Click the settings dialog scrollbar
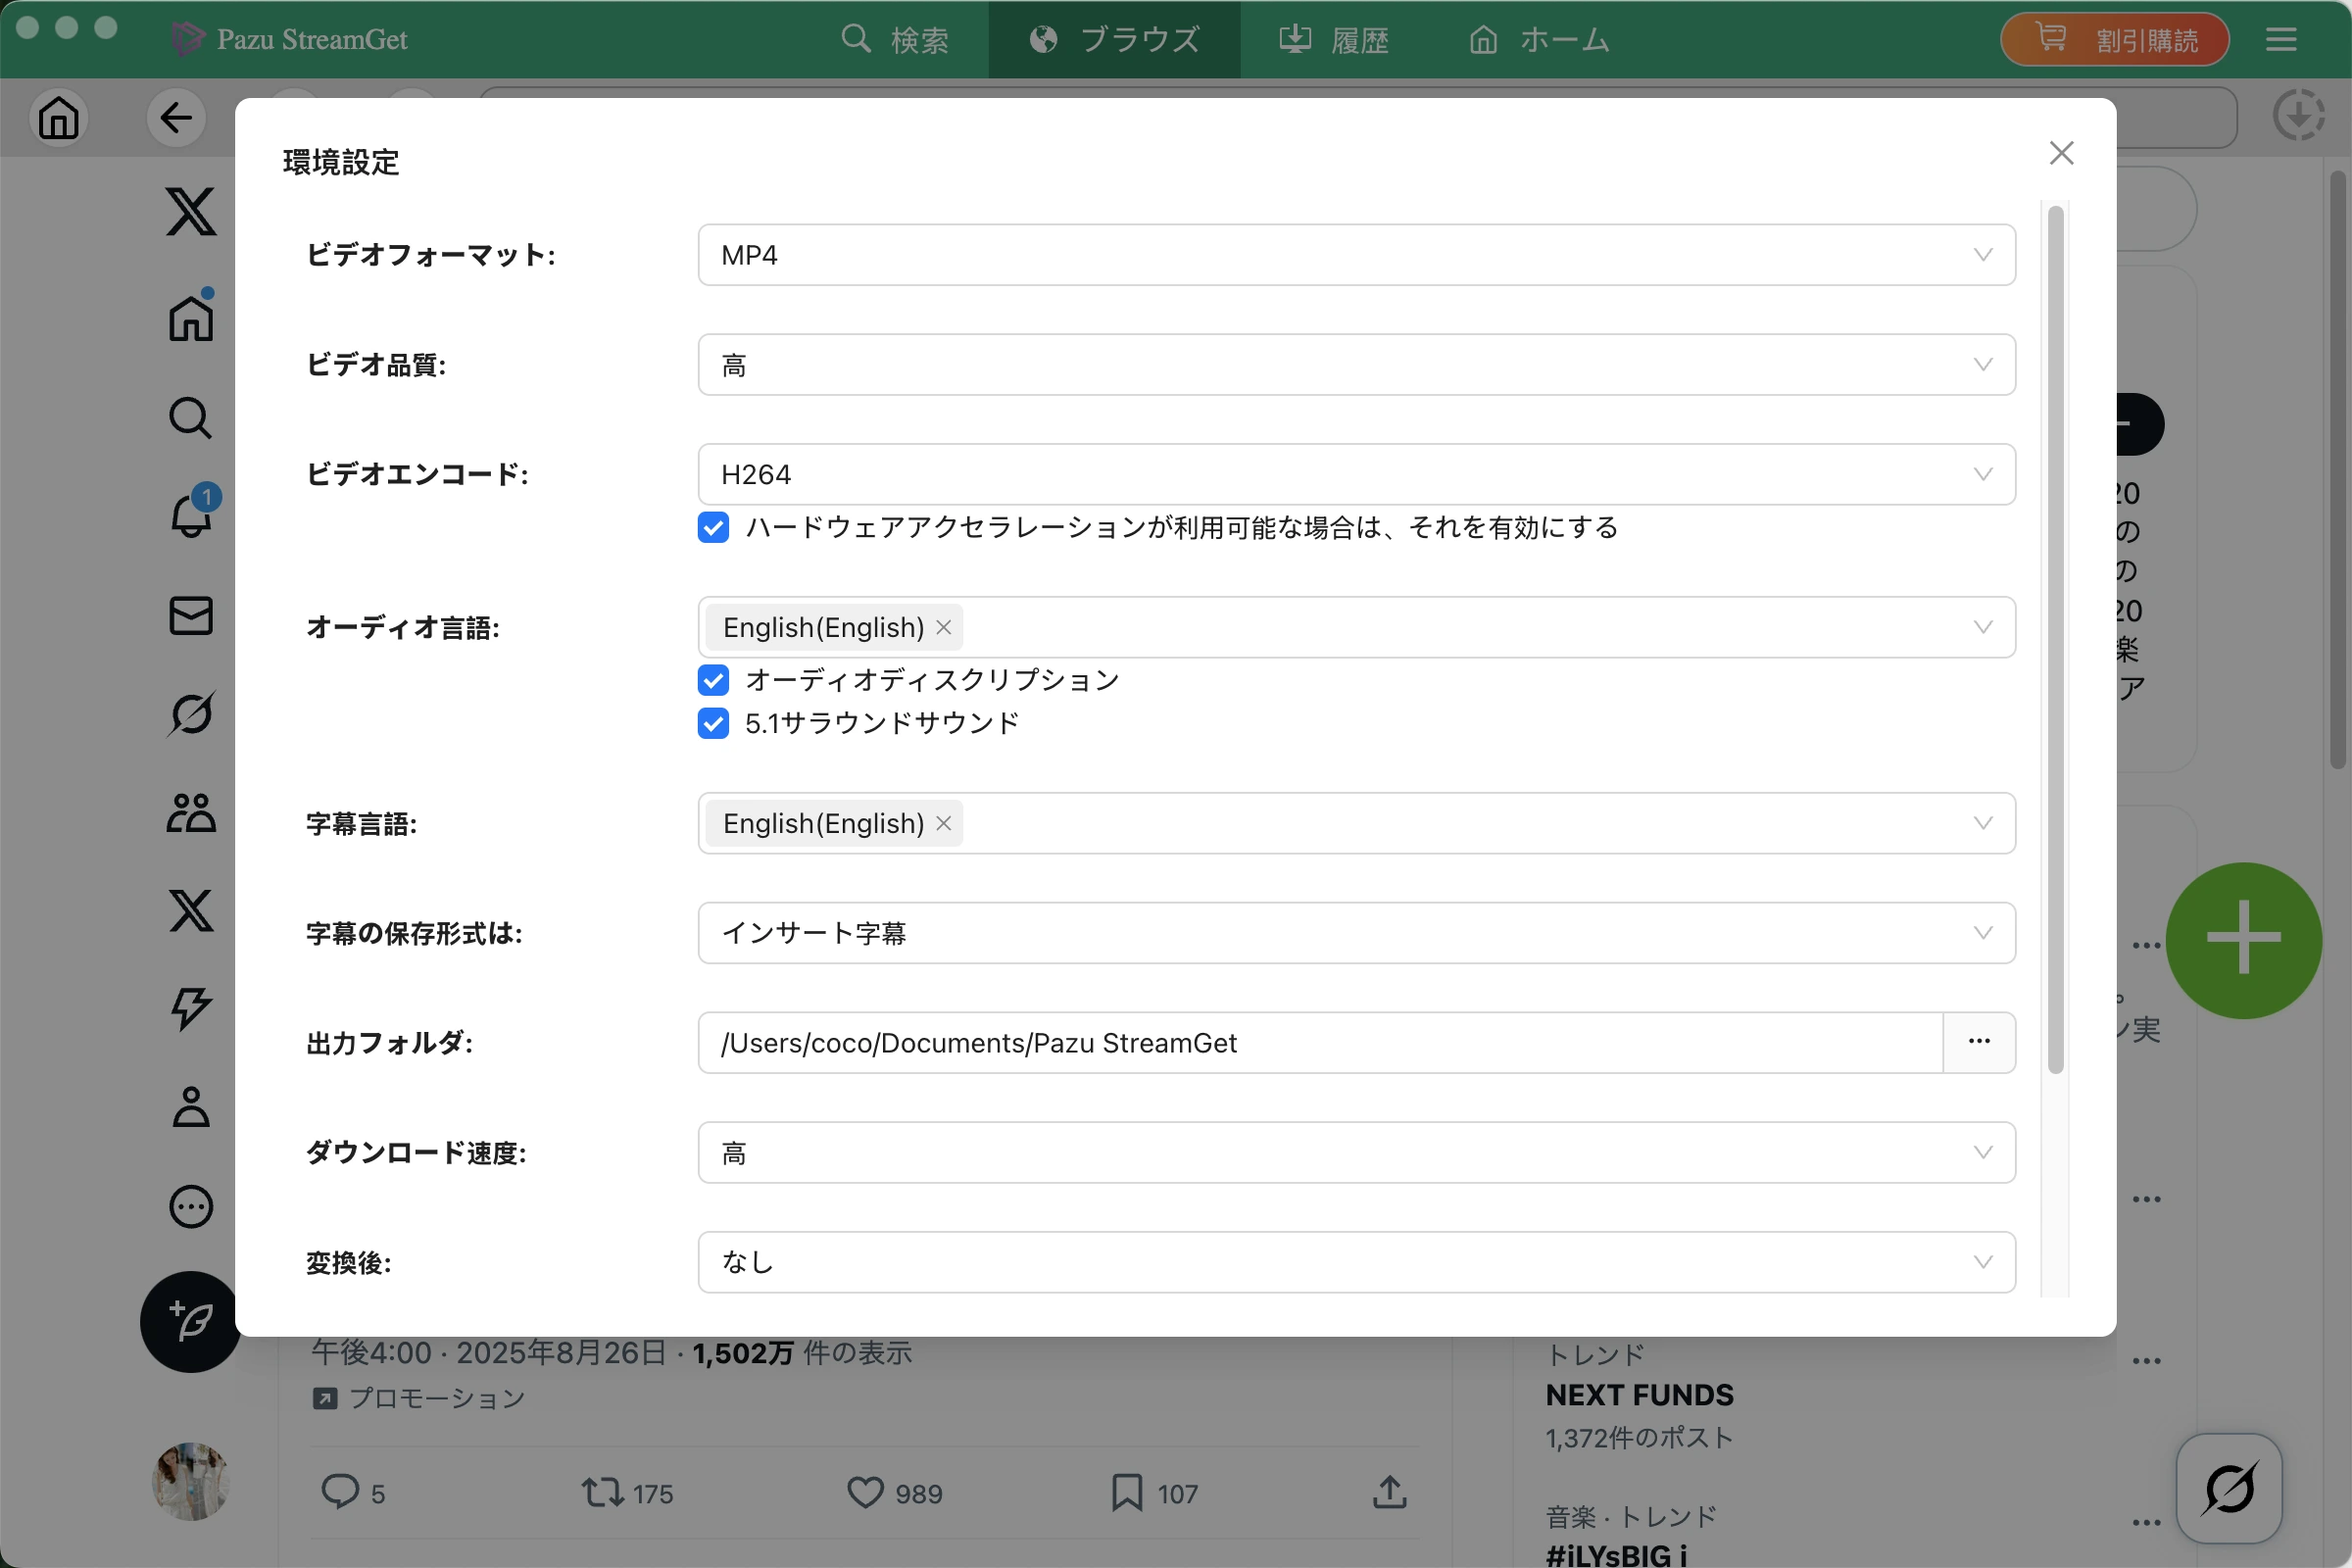This screenshot has height=1568, width=2352. click(x=2055, y=640)
